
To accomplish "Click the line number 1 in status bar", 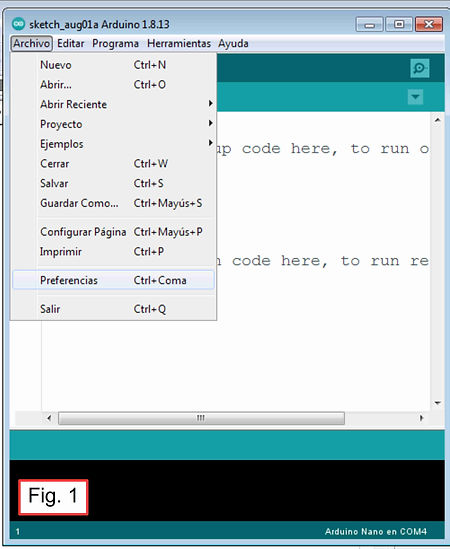I will pos(18,532).
